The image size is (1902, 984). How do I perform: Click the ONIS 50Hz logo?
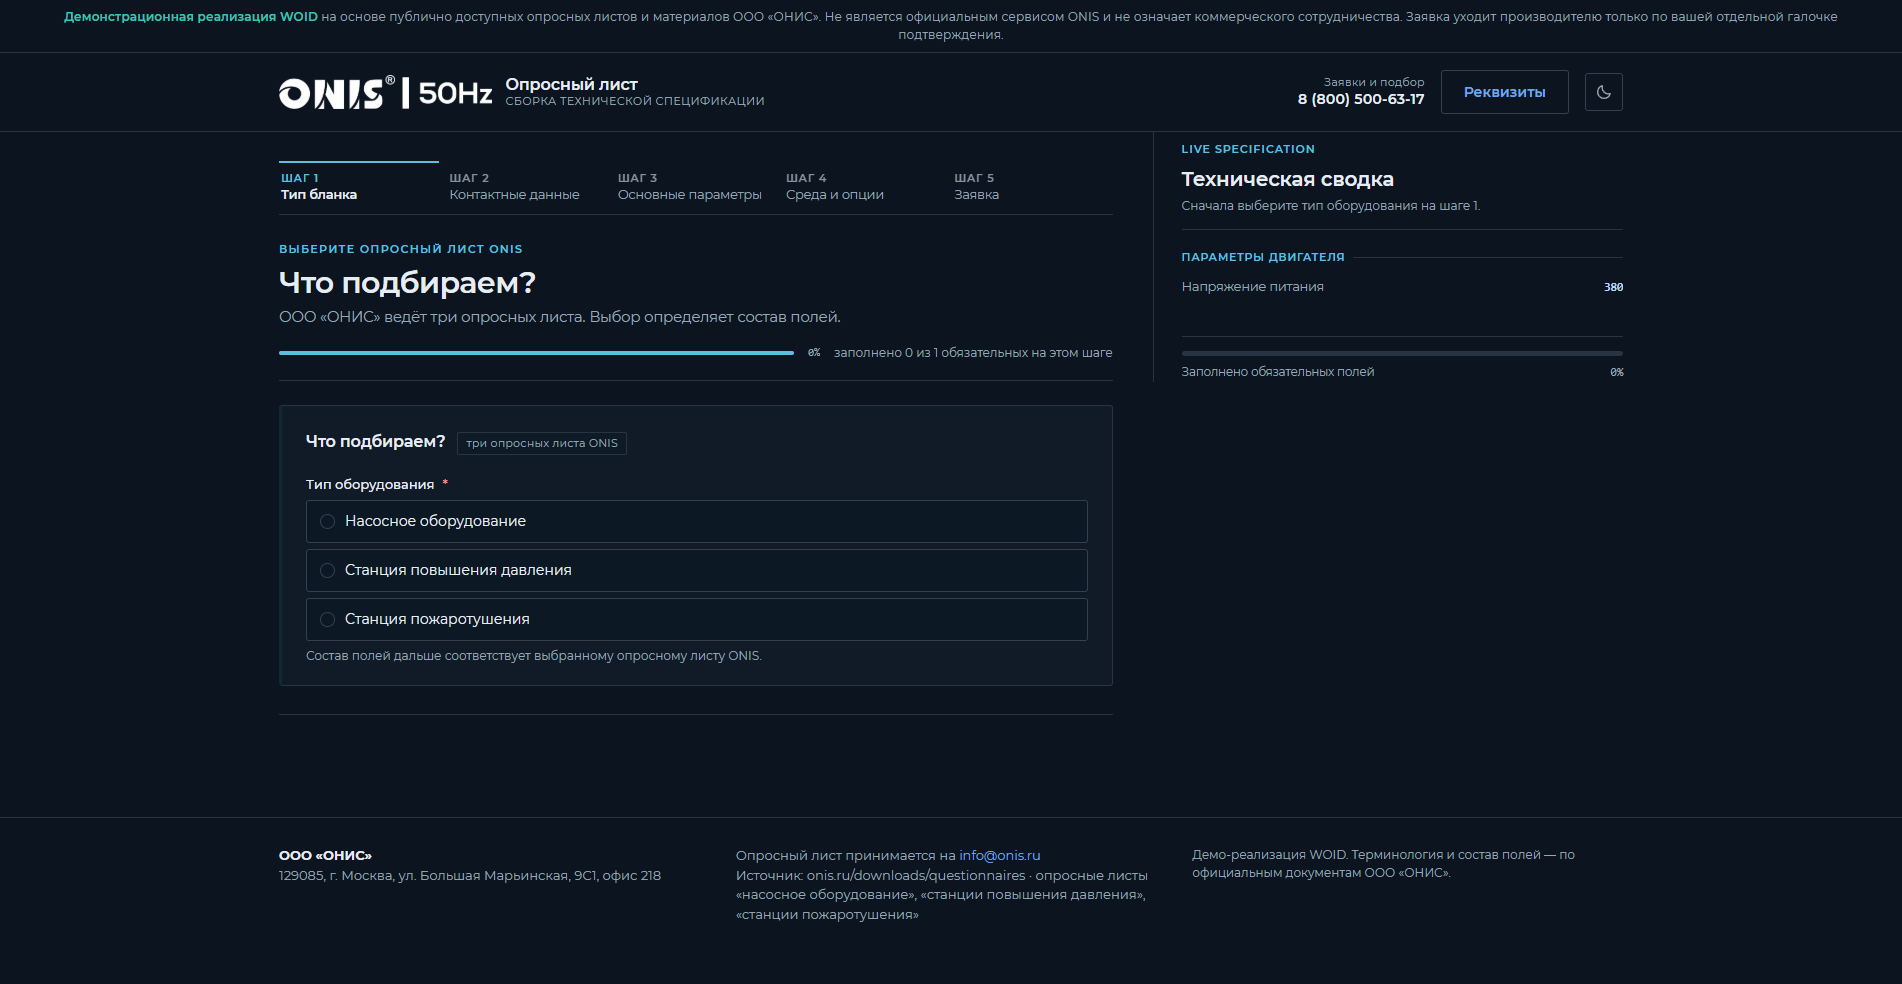pyautogui.click(x=385, y=93)
